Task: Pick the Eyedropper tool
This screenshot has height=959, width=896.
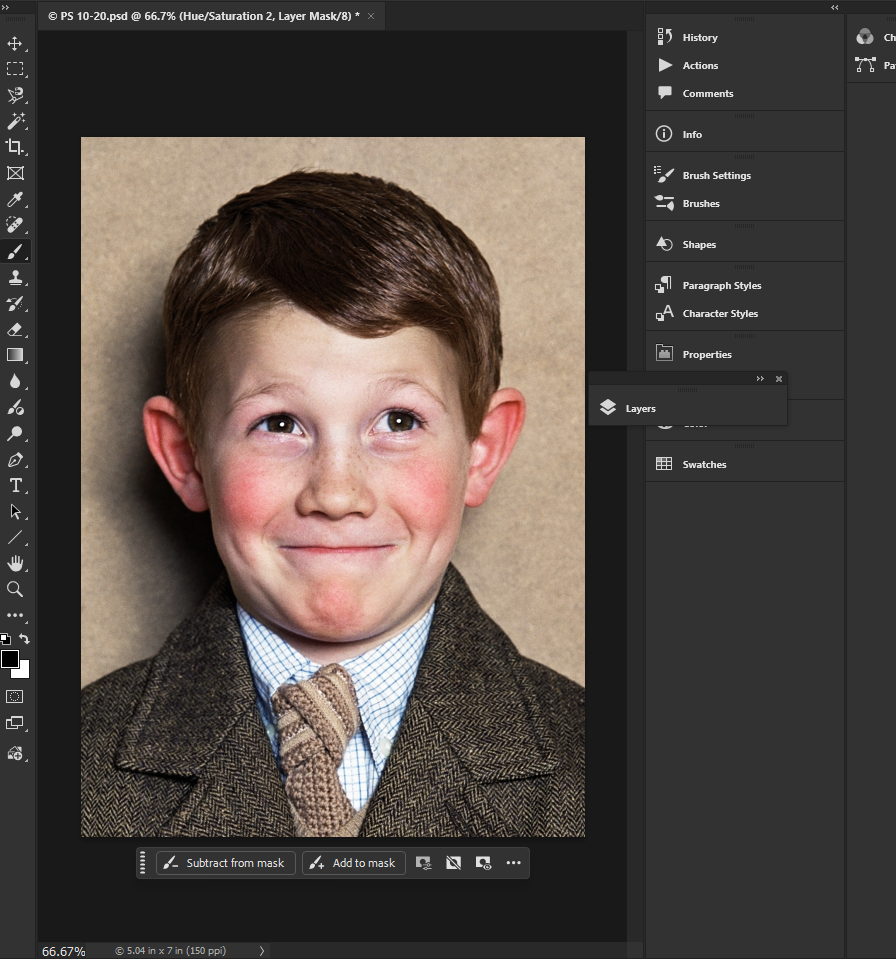Action: pyautogui.click(x=15, y=199)
